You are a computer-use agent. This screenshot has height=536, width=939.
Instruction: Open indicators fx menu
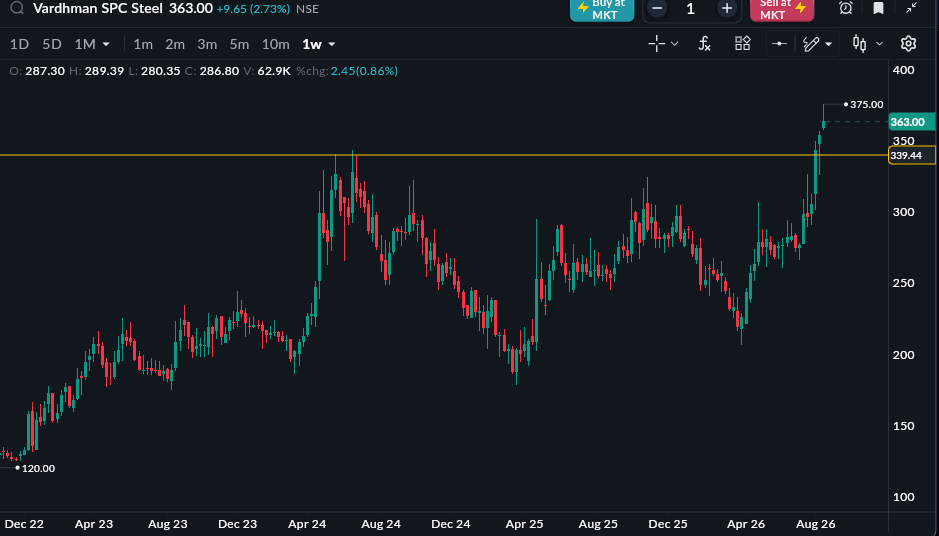point(705,44)
